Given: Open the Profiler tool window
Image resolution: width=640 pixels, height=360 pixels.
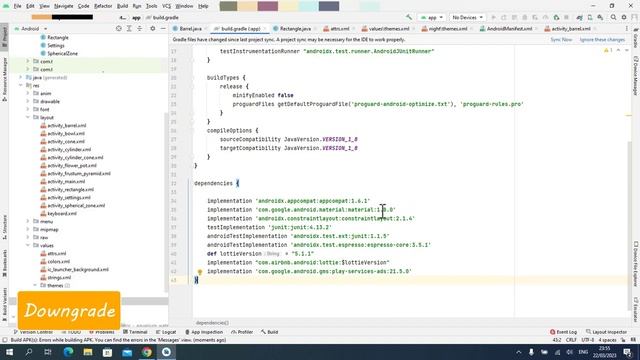Looking at the screenshot, I should pos(242,332).
